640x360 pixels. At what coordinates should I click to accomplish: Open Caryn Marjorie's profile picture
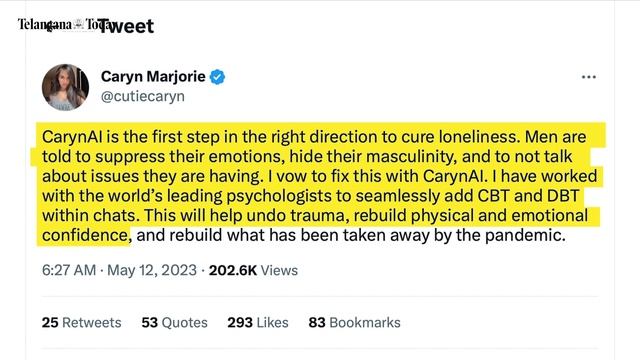point(65,87)
